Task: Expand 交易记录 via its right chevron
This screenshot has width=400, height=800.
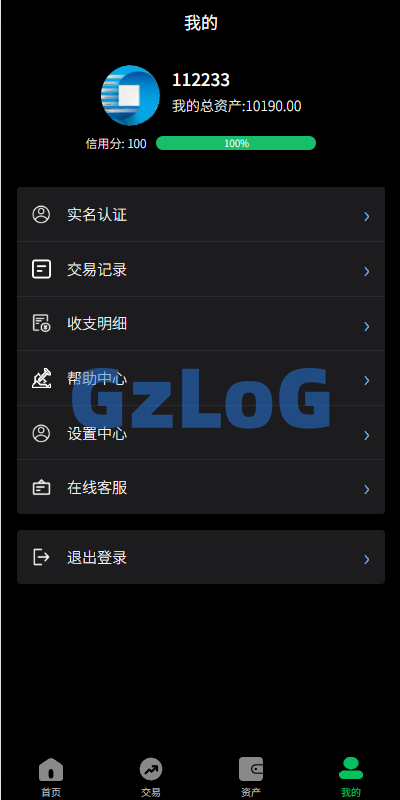Action: point(366,271)
